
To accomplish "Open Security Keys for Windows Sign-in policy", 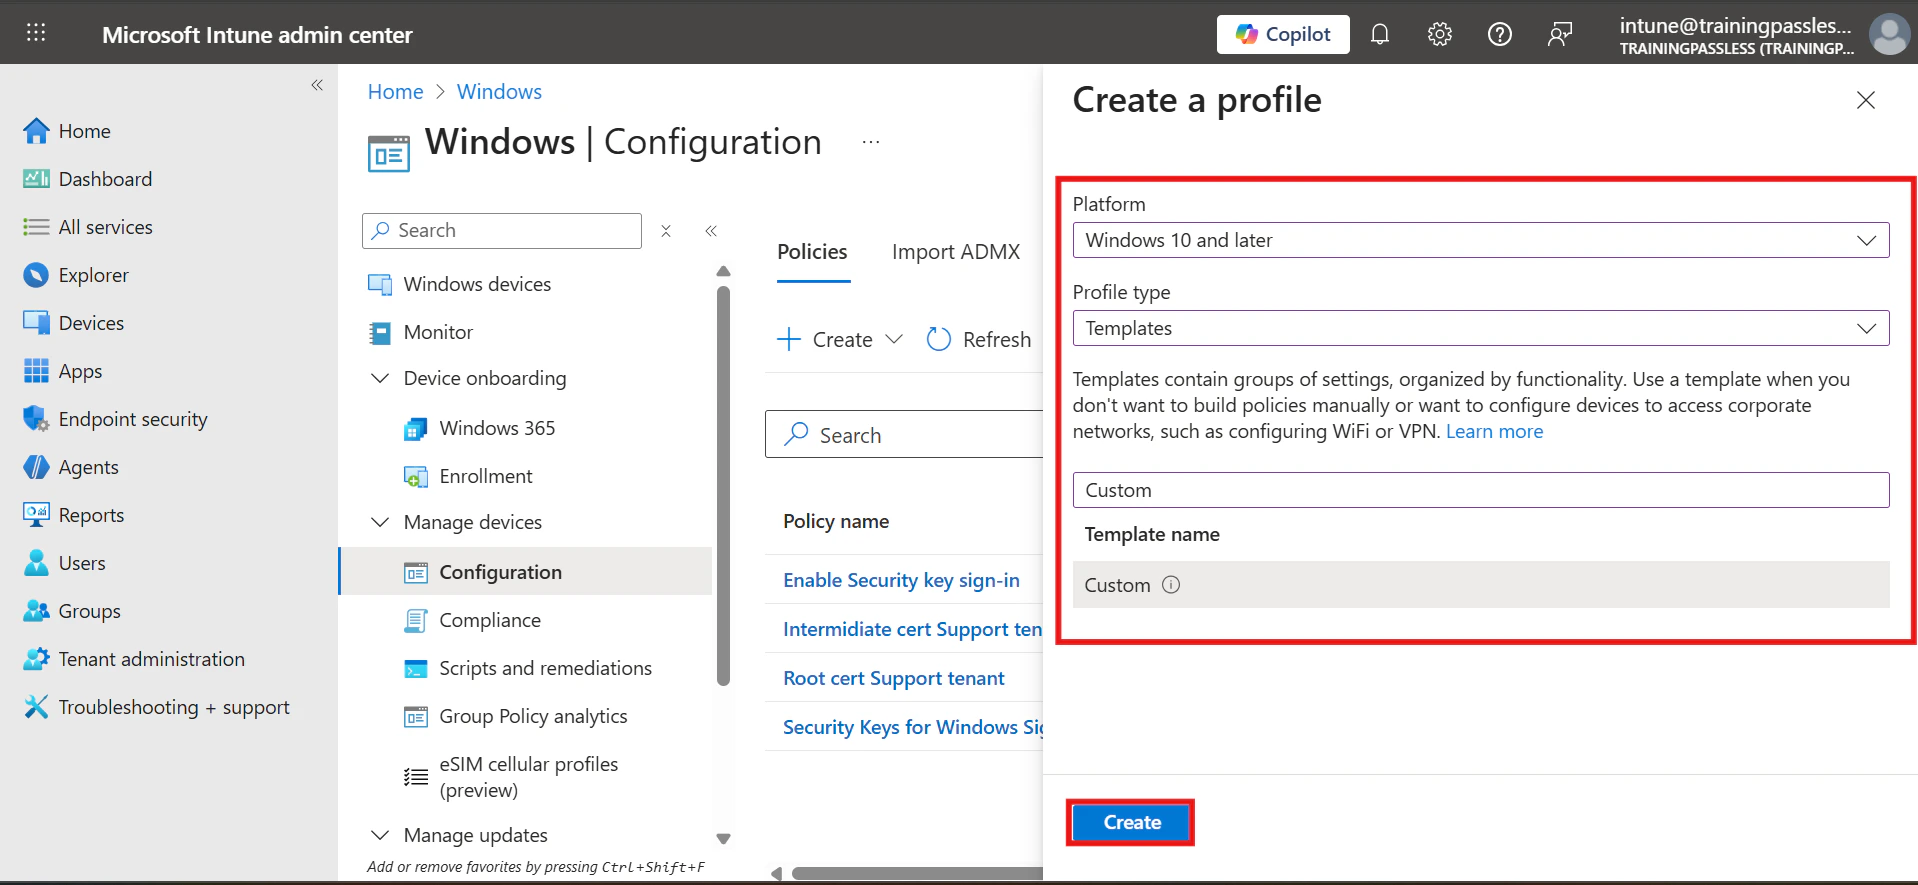I will (x=913, y=727).
